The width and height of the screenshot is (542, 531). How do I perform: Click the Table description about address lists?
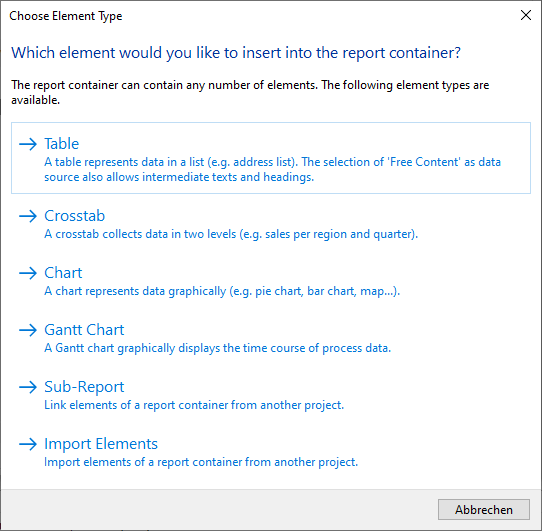click(272, 169)
